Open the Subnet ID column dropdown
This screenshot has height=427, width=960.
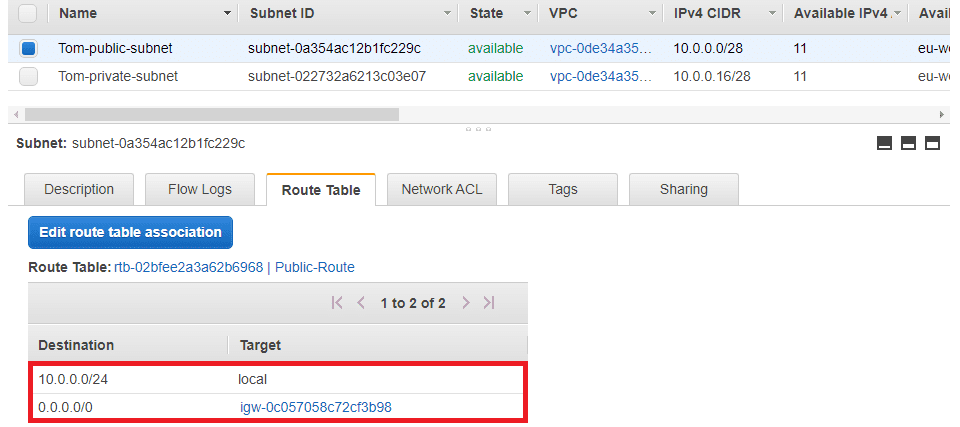click(447, 14)
